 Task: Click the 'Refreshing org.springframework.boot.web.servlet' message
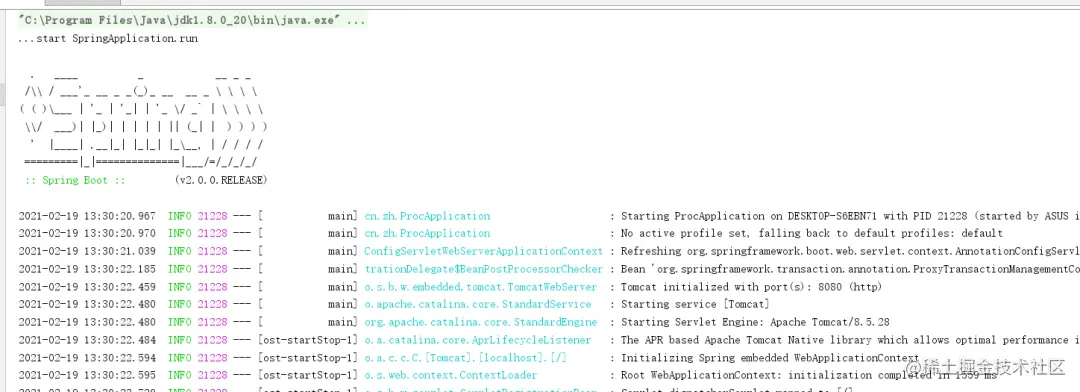[851, 251]
